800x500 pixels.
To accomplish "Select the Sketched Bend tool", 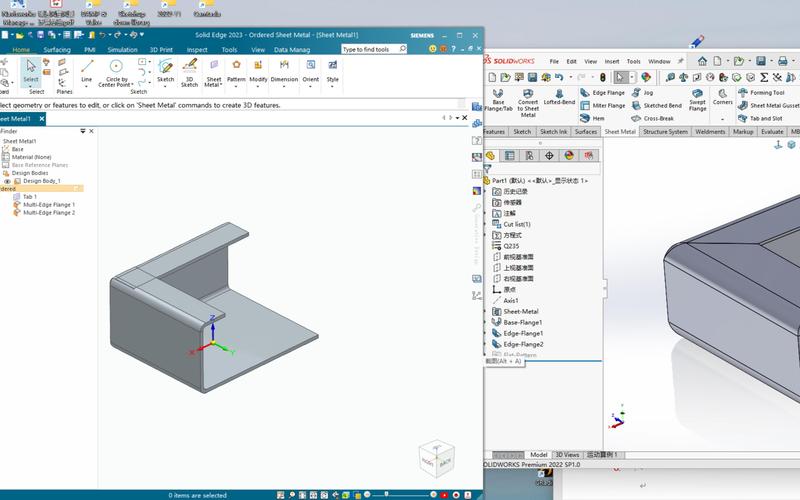I will [657, 105].
